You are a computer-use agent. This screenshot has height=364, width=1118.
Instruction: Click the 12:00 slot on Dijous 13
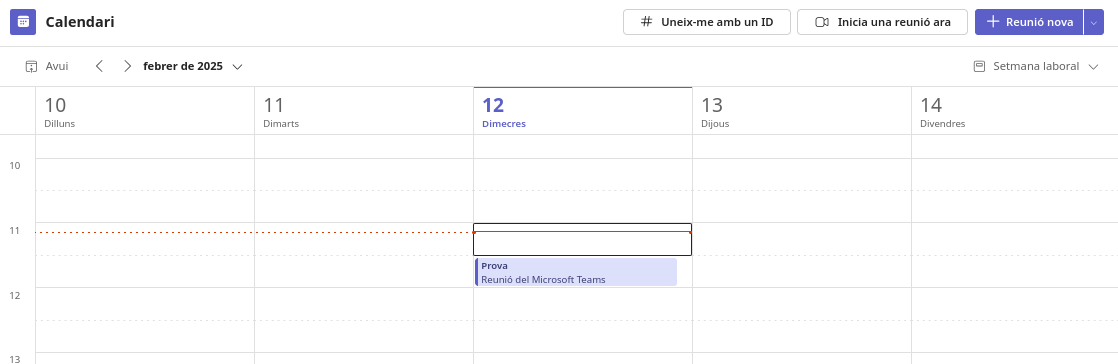coord(801,304)
